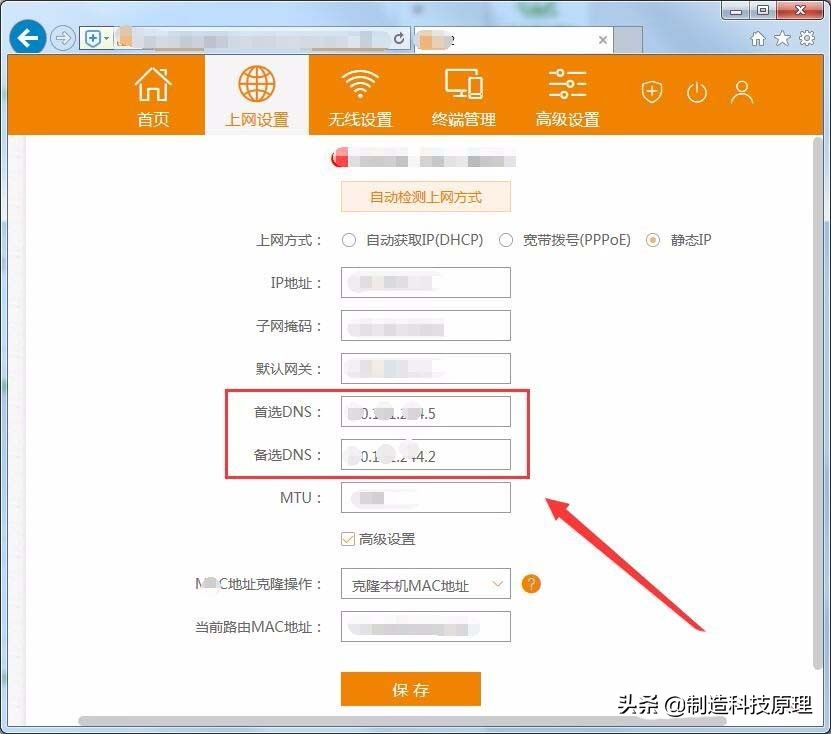The width and height of the screenshot is (831, 734).
Task: Open the 终端管理 device management tab
Action: [x=464, y=97]
